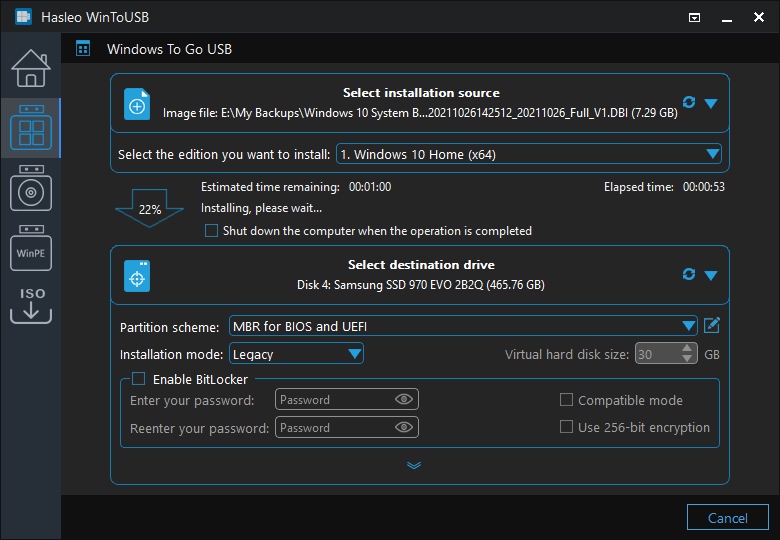Cancel the installation
This screenshot has height=540, width=780.
[x=728, y=518]
